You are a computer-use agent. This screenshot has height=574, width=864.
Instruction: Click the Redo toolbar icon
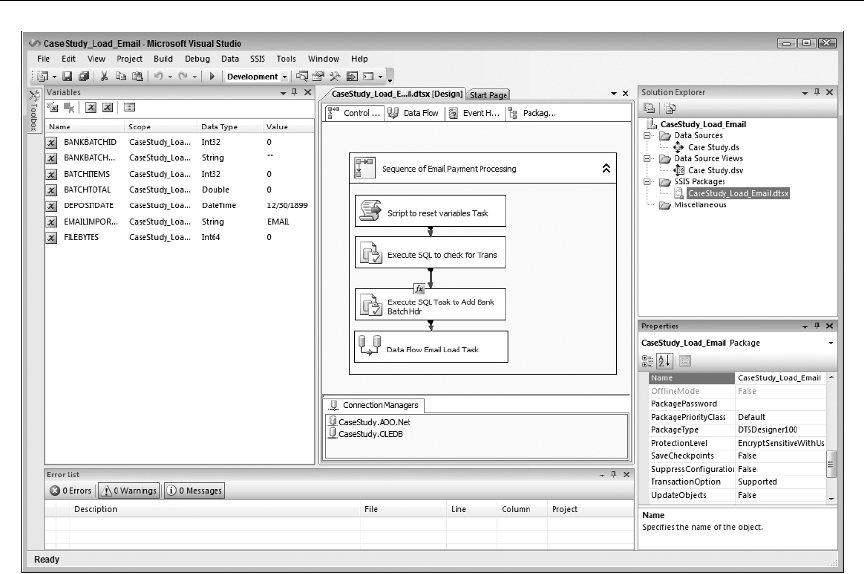click(x=182, y=77)
